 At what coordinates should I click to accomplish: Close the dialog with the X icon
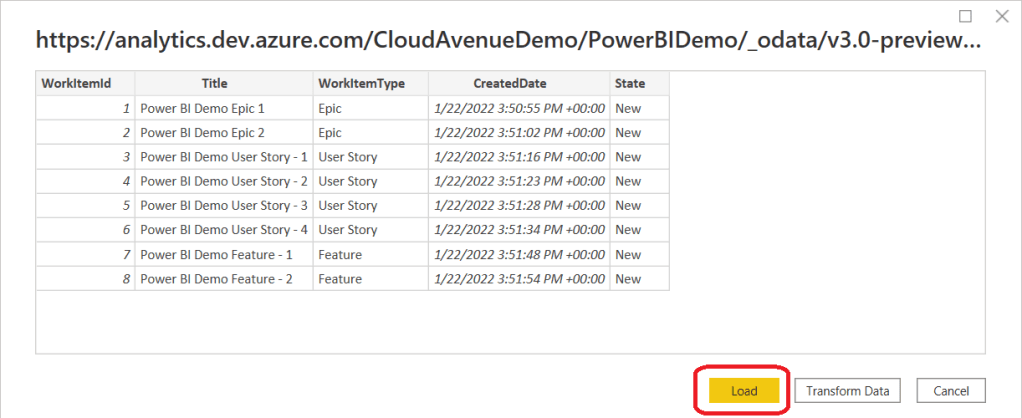[1001, 16]
